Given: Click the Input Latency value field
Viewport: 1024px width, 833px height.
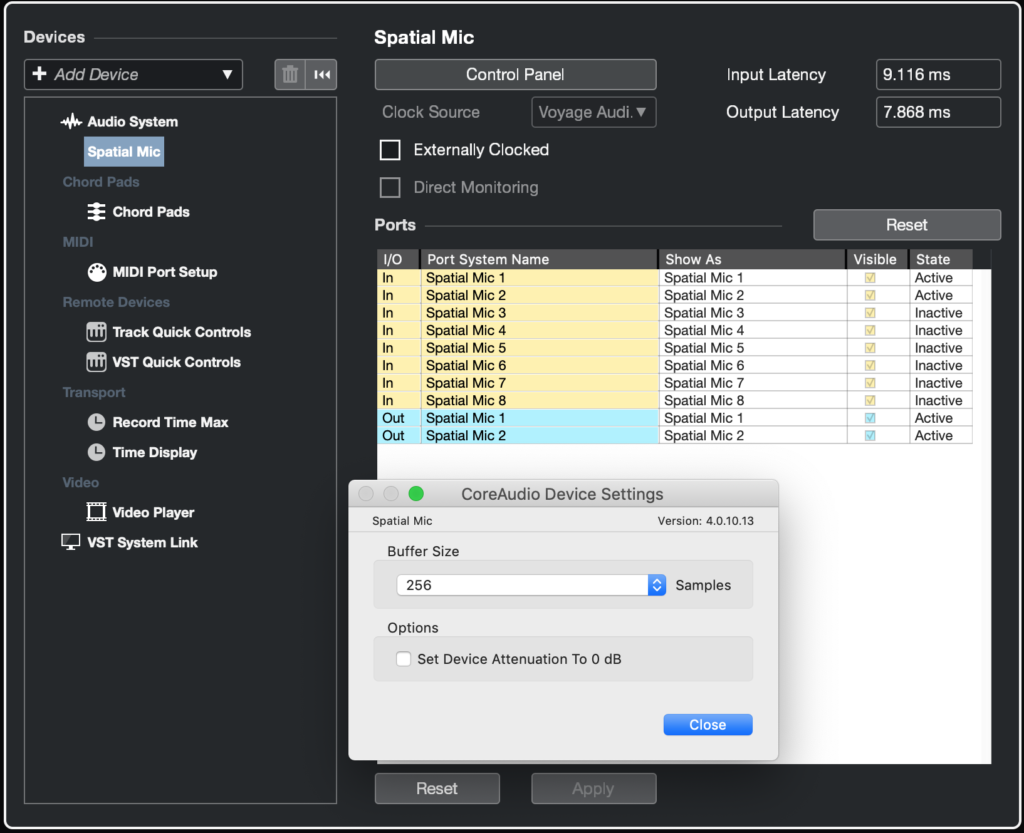Looking at the screenshot, I should click(x=938, y=74).
